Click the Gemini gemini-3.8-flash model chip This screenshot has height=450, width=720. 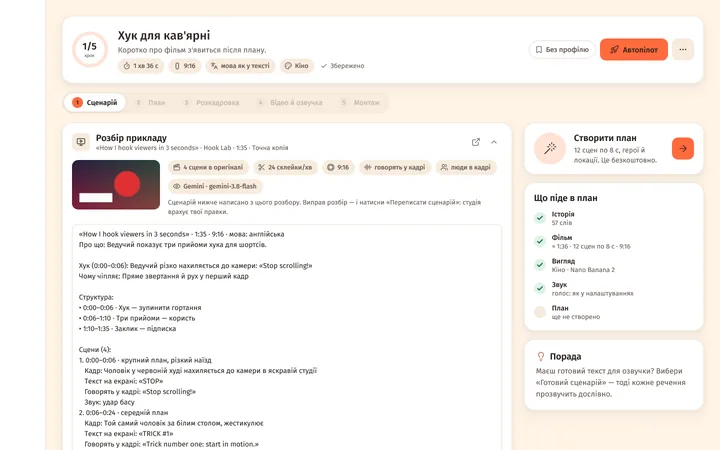[x=215, y=186]
